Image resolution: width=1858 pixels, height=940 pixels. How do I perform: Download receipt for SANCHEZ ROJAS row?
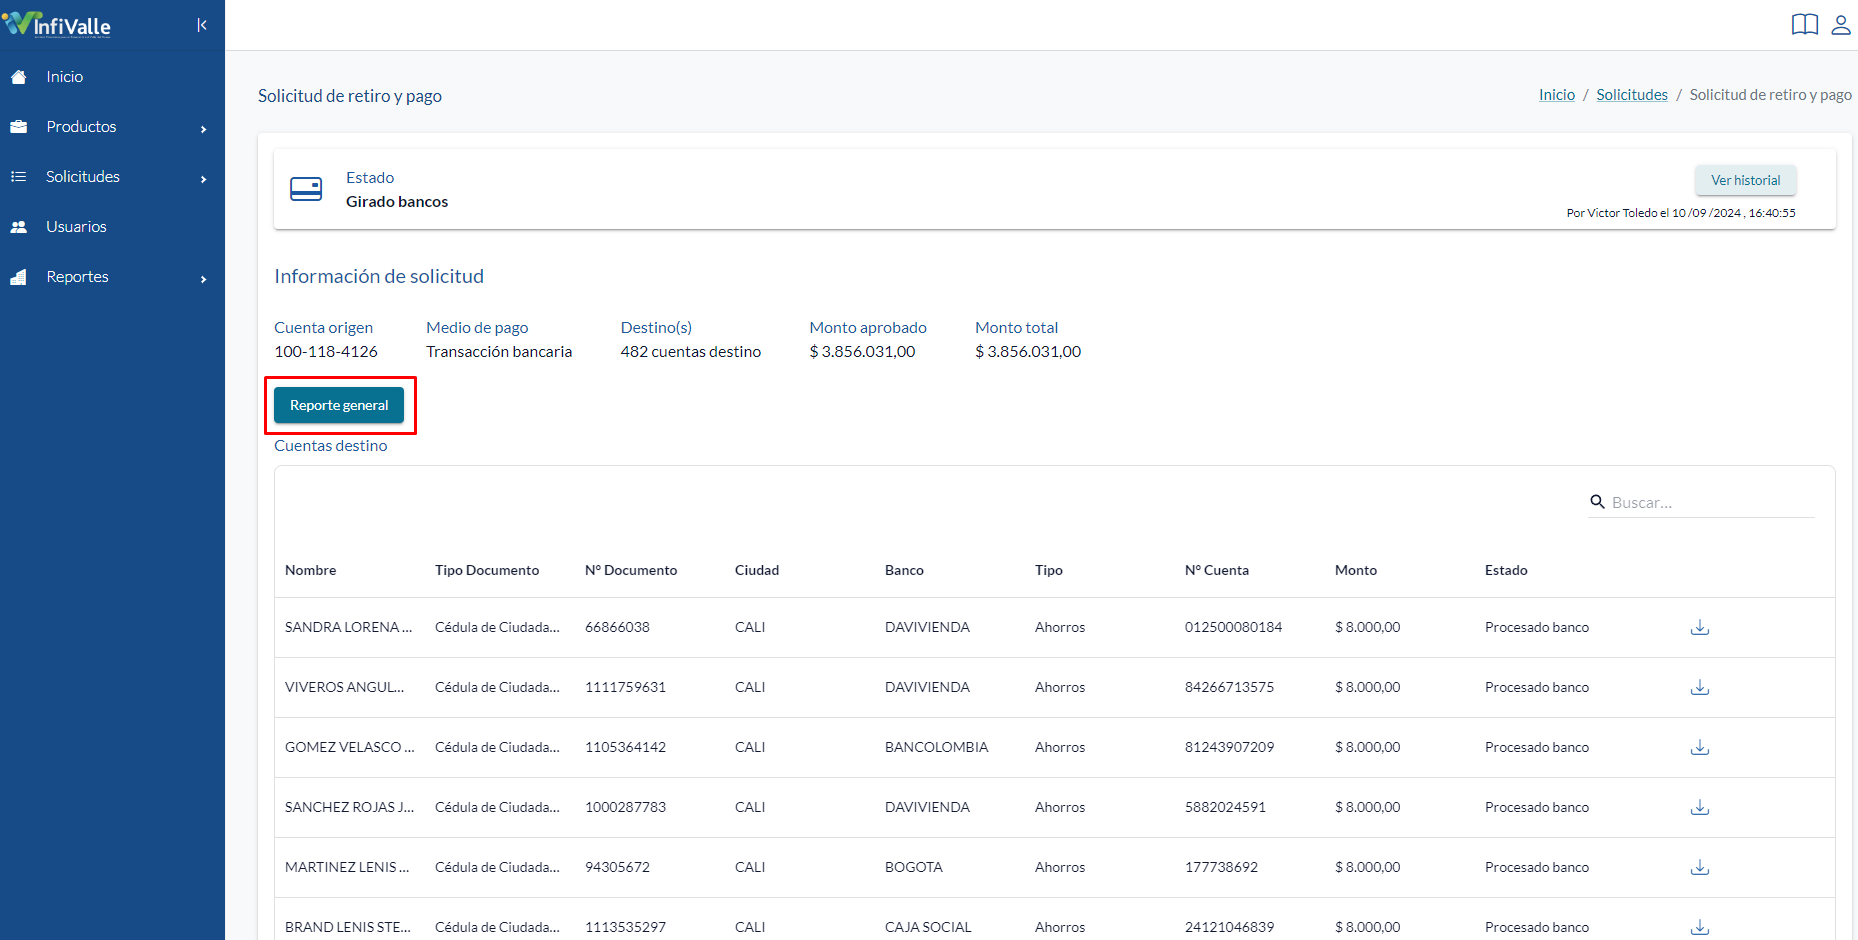click(x=1700, y=807)
